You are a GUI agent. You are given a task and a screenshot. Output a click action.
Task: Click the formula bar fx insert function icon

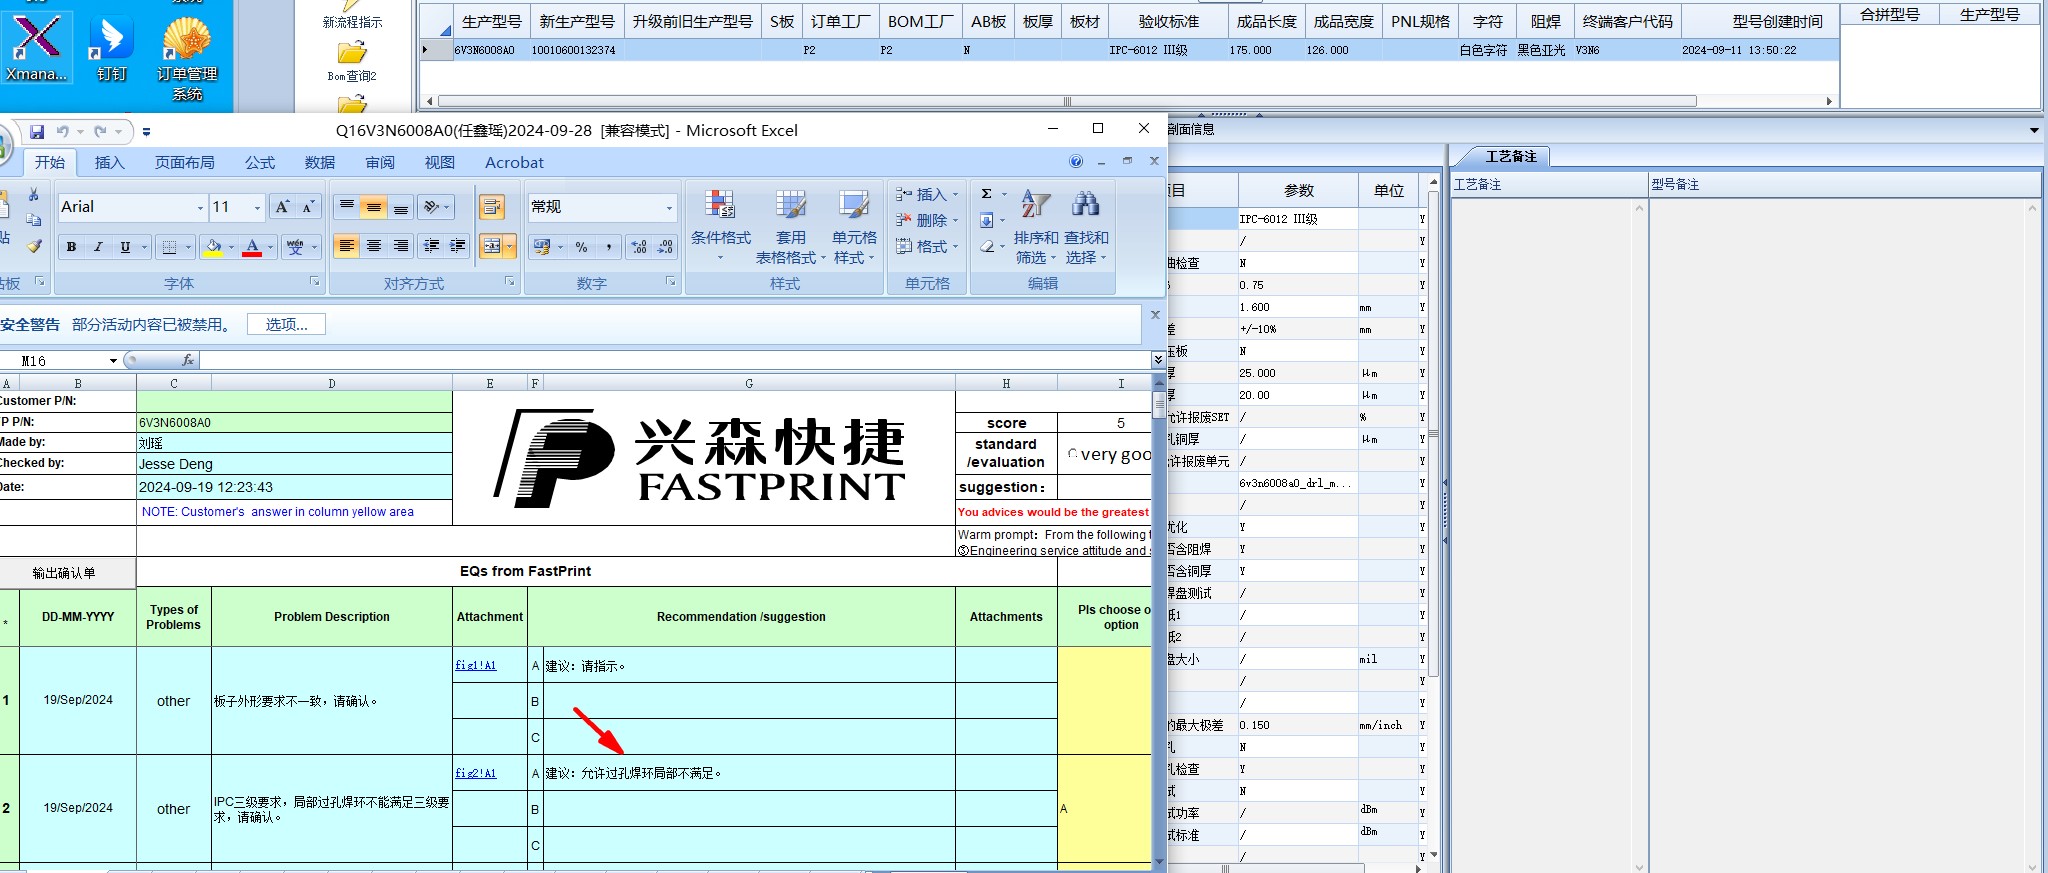point(188,360)
